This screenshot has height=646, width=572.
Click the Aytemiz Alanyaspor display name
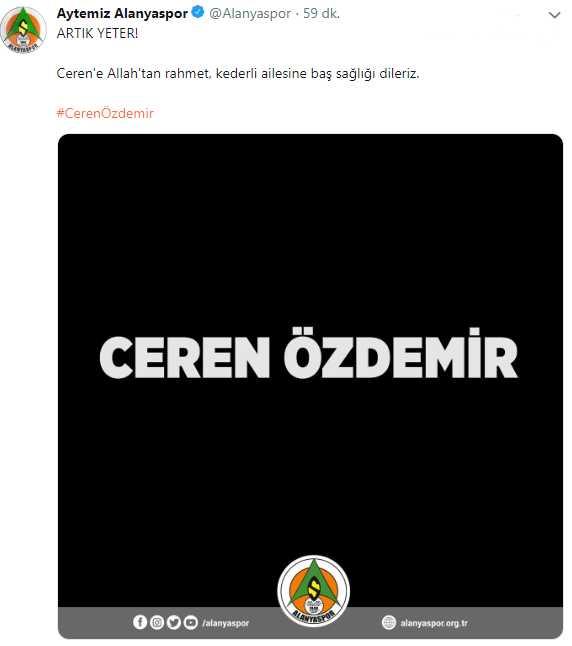click(122, 13)
